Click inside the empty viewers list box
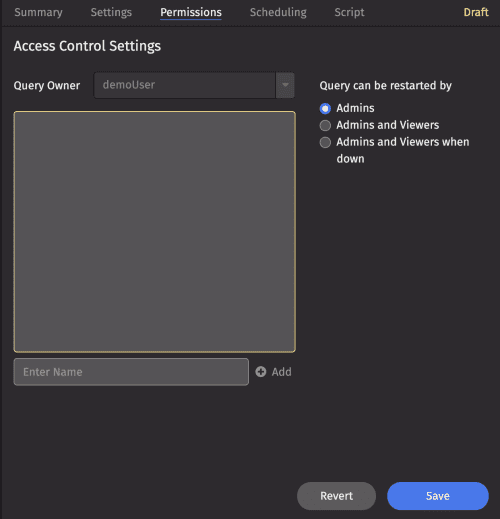Image resolution: width=500 pixels, height=519 pixels. (x=154, y=232)
